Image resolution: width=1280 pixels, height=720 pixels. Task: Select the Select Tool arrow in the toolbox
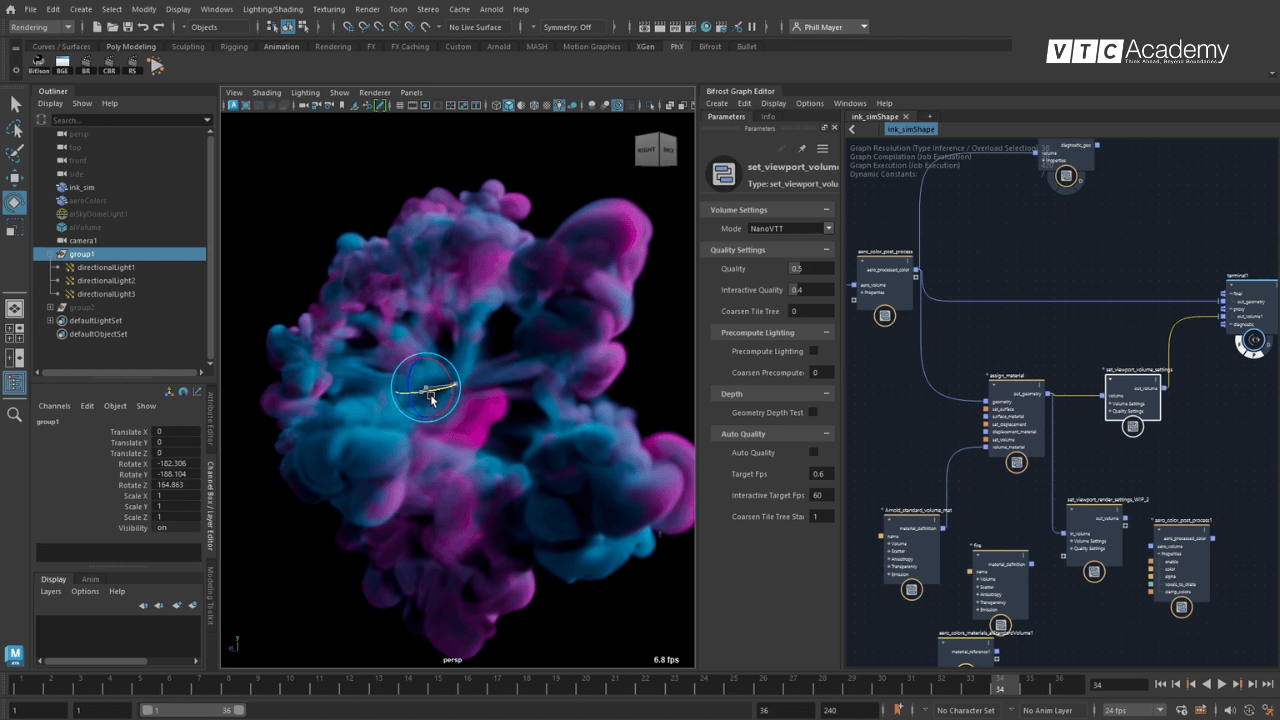click(14, 103)
